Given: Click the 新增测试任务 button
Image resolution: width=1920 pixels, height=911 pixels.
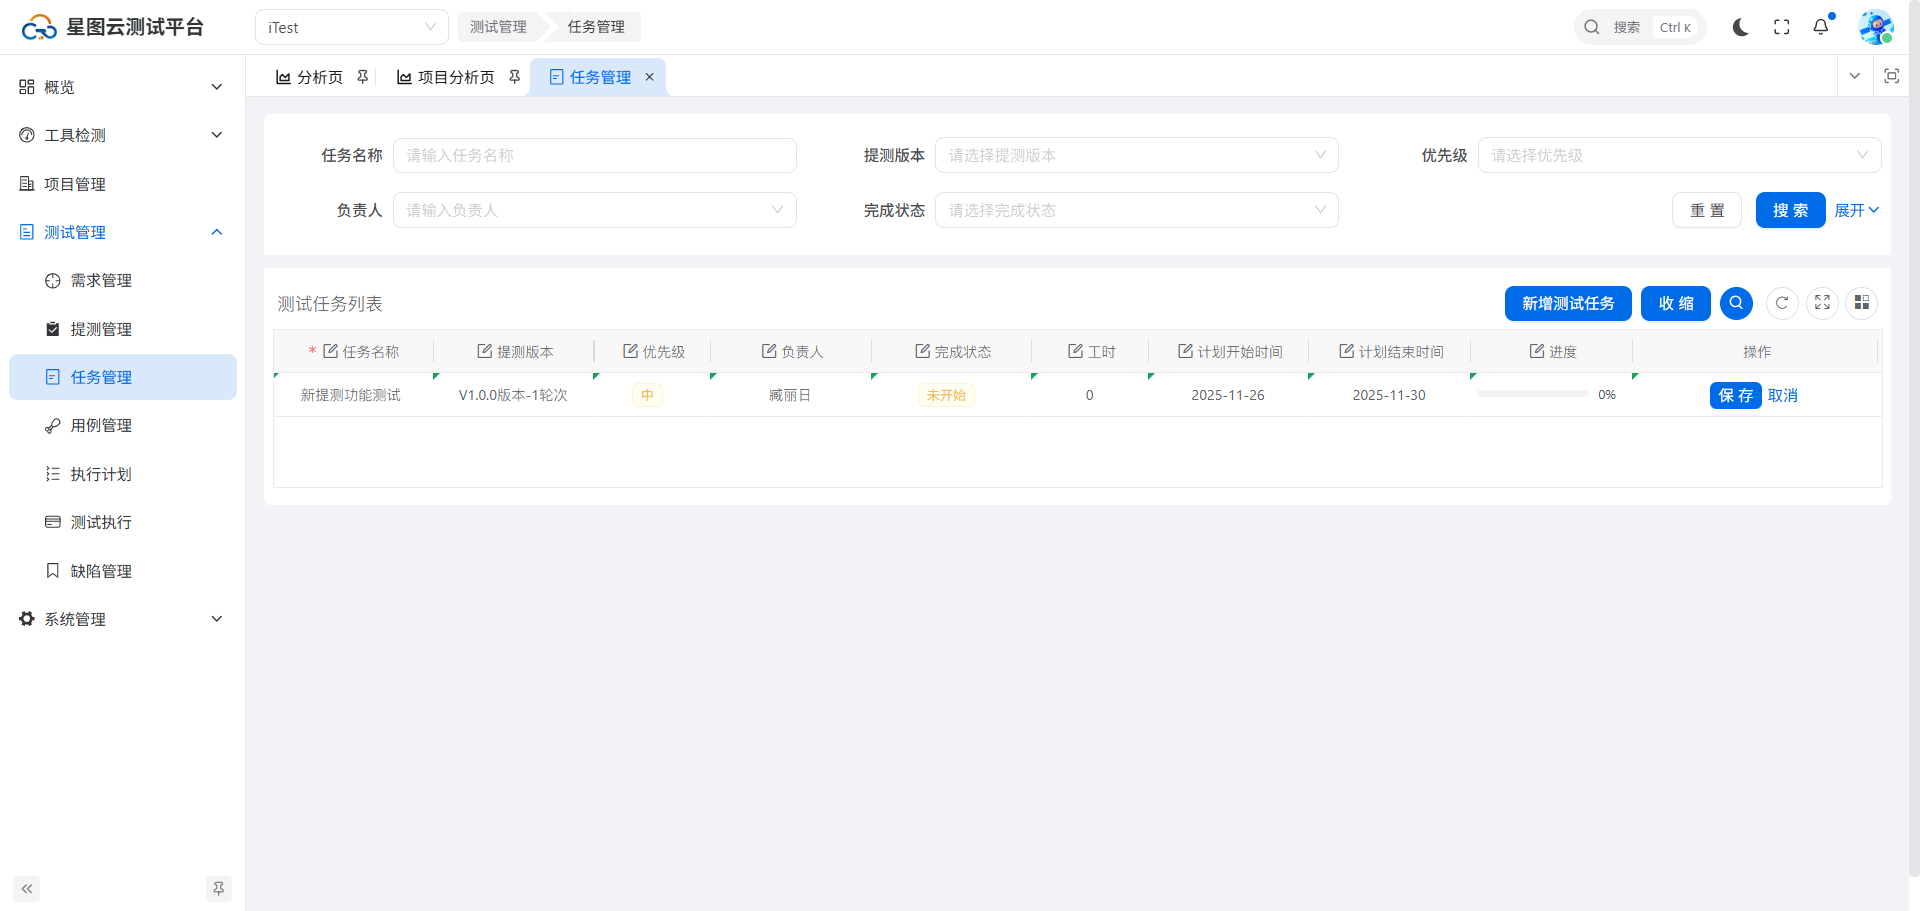Looking at the screenshot, I should [x=1567, y=303].
